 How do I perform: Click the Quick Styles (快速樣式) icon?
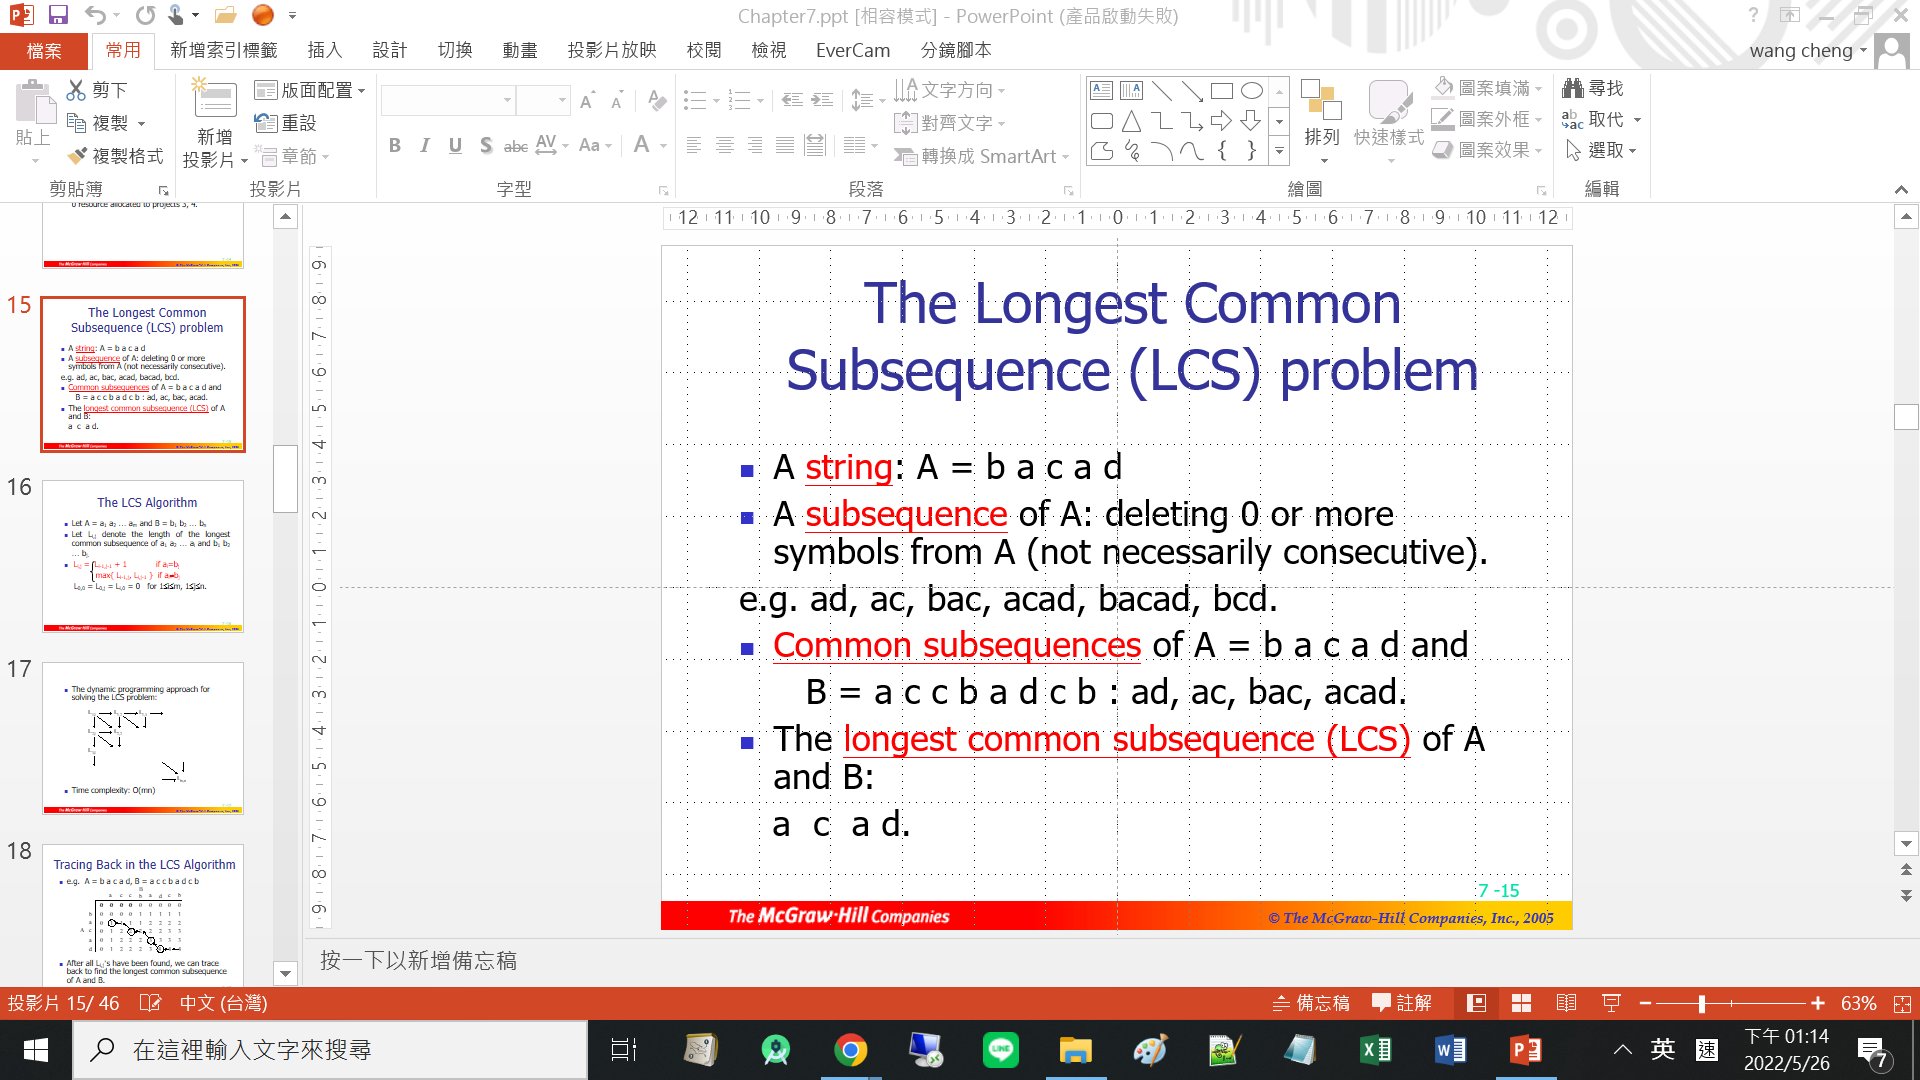[x=1389, y=100]
